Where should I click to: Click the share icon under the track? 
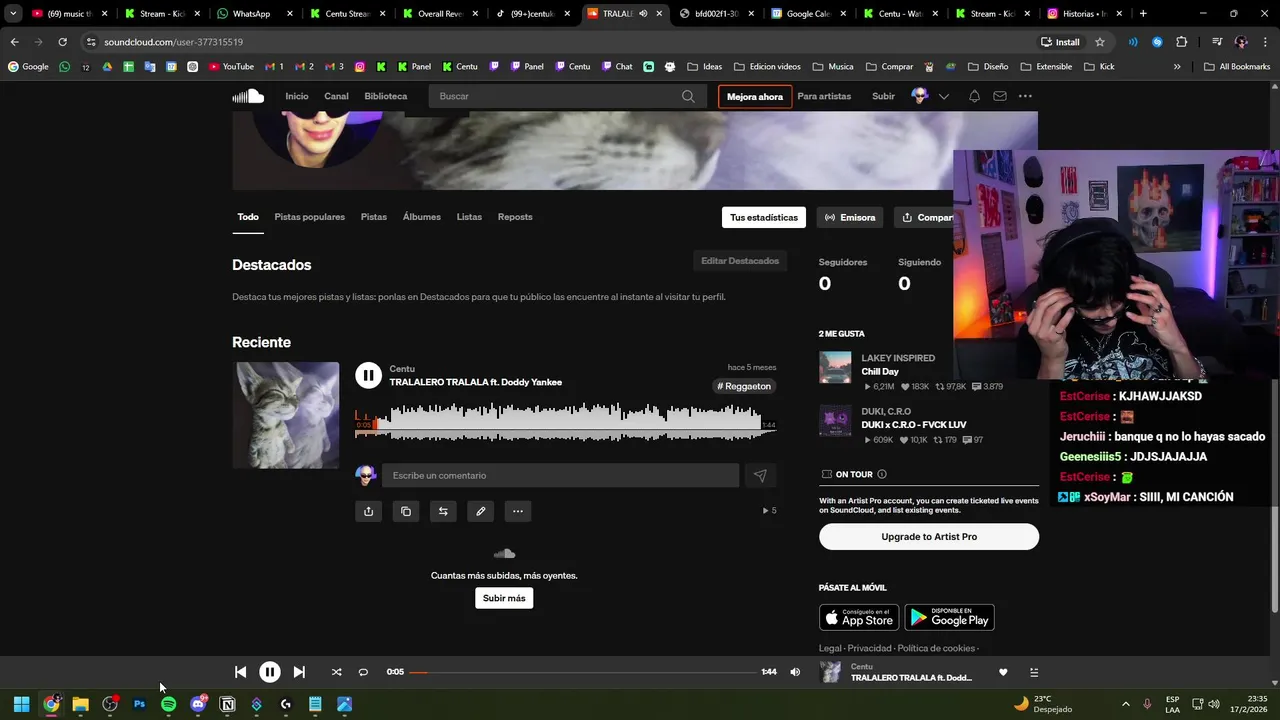coord(368,511)
